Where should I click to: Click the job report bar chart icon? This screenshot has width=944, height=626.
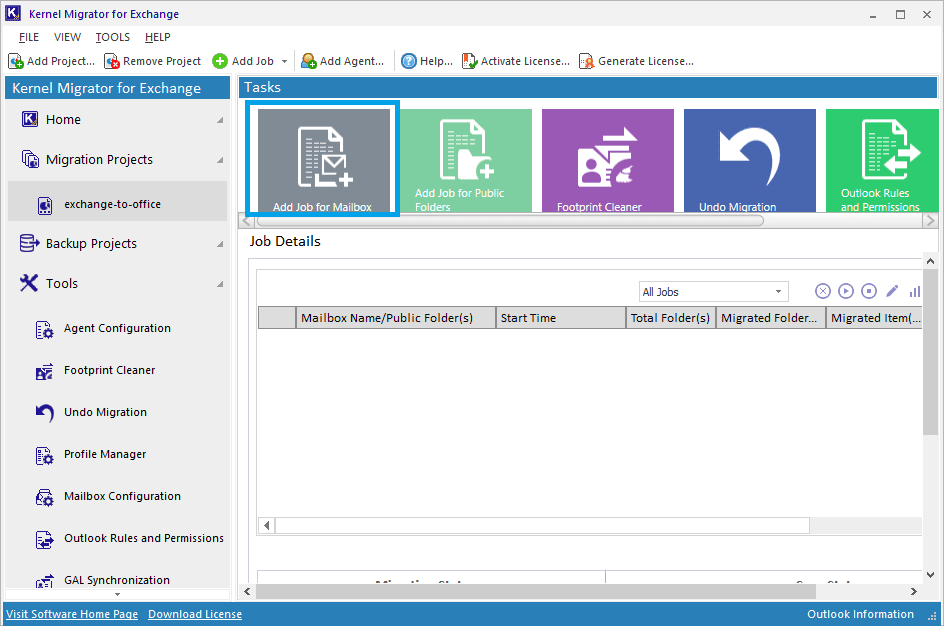tap(914, 291)
